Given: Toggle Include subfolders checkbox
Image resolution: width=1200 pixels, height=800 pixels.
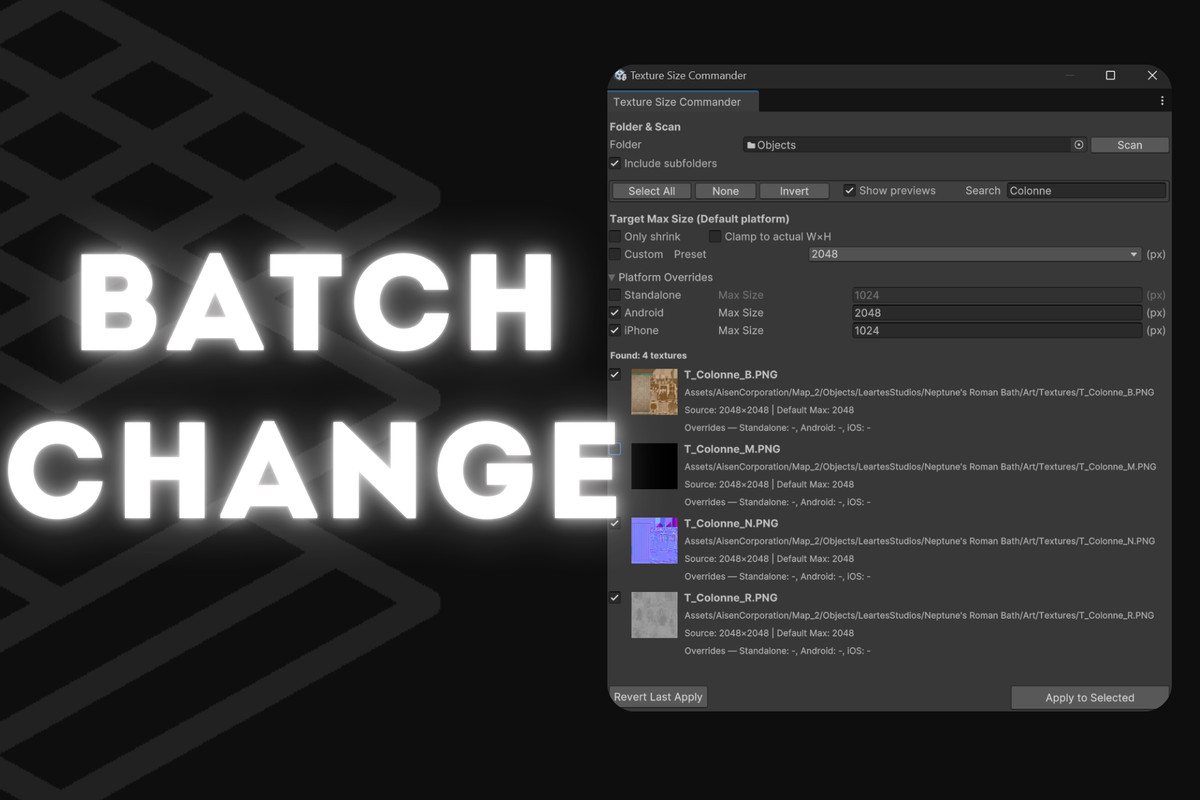Looking at the screenshot, I should 615,163.
